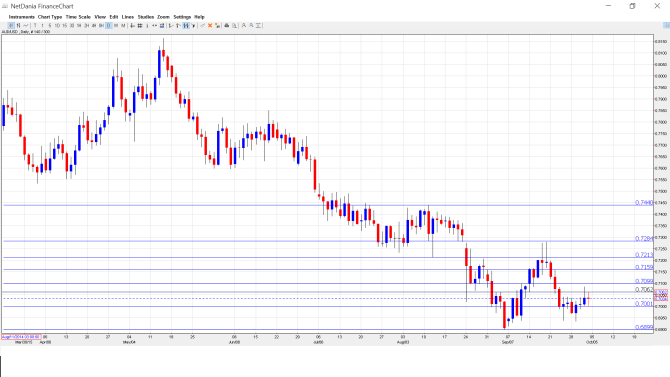Click the horizontal double-arrow toolbar icon
Viewport: 670px width, 377px height.
(154, 26)
